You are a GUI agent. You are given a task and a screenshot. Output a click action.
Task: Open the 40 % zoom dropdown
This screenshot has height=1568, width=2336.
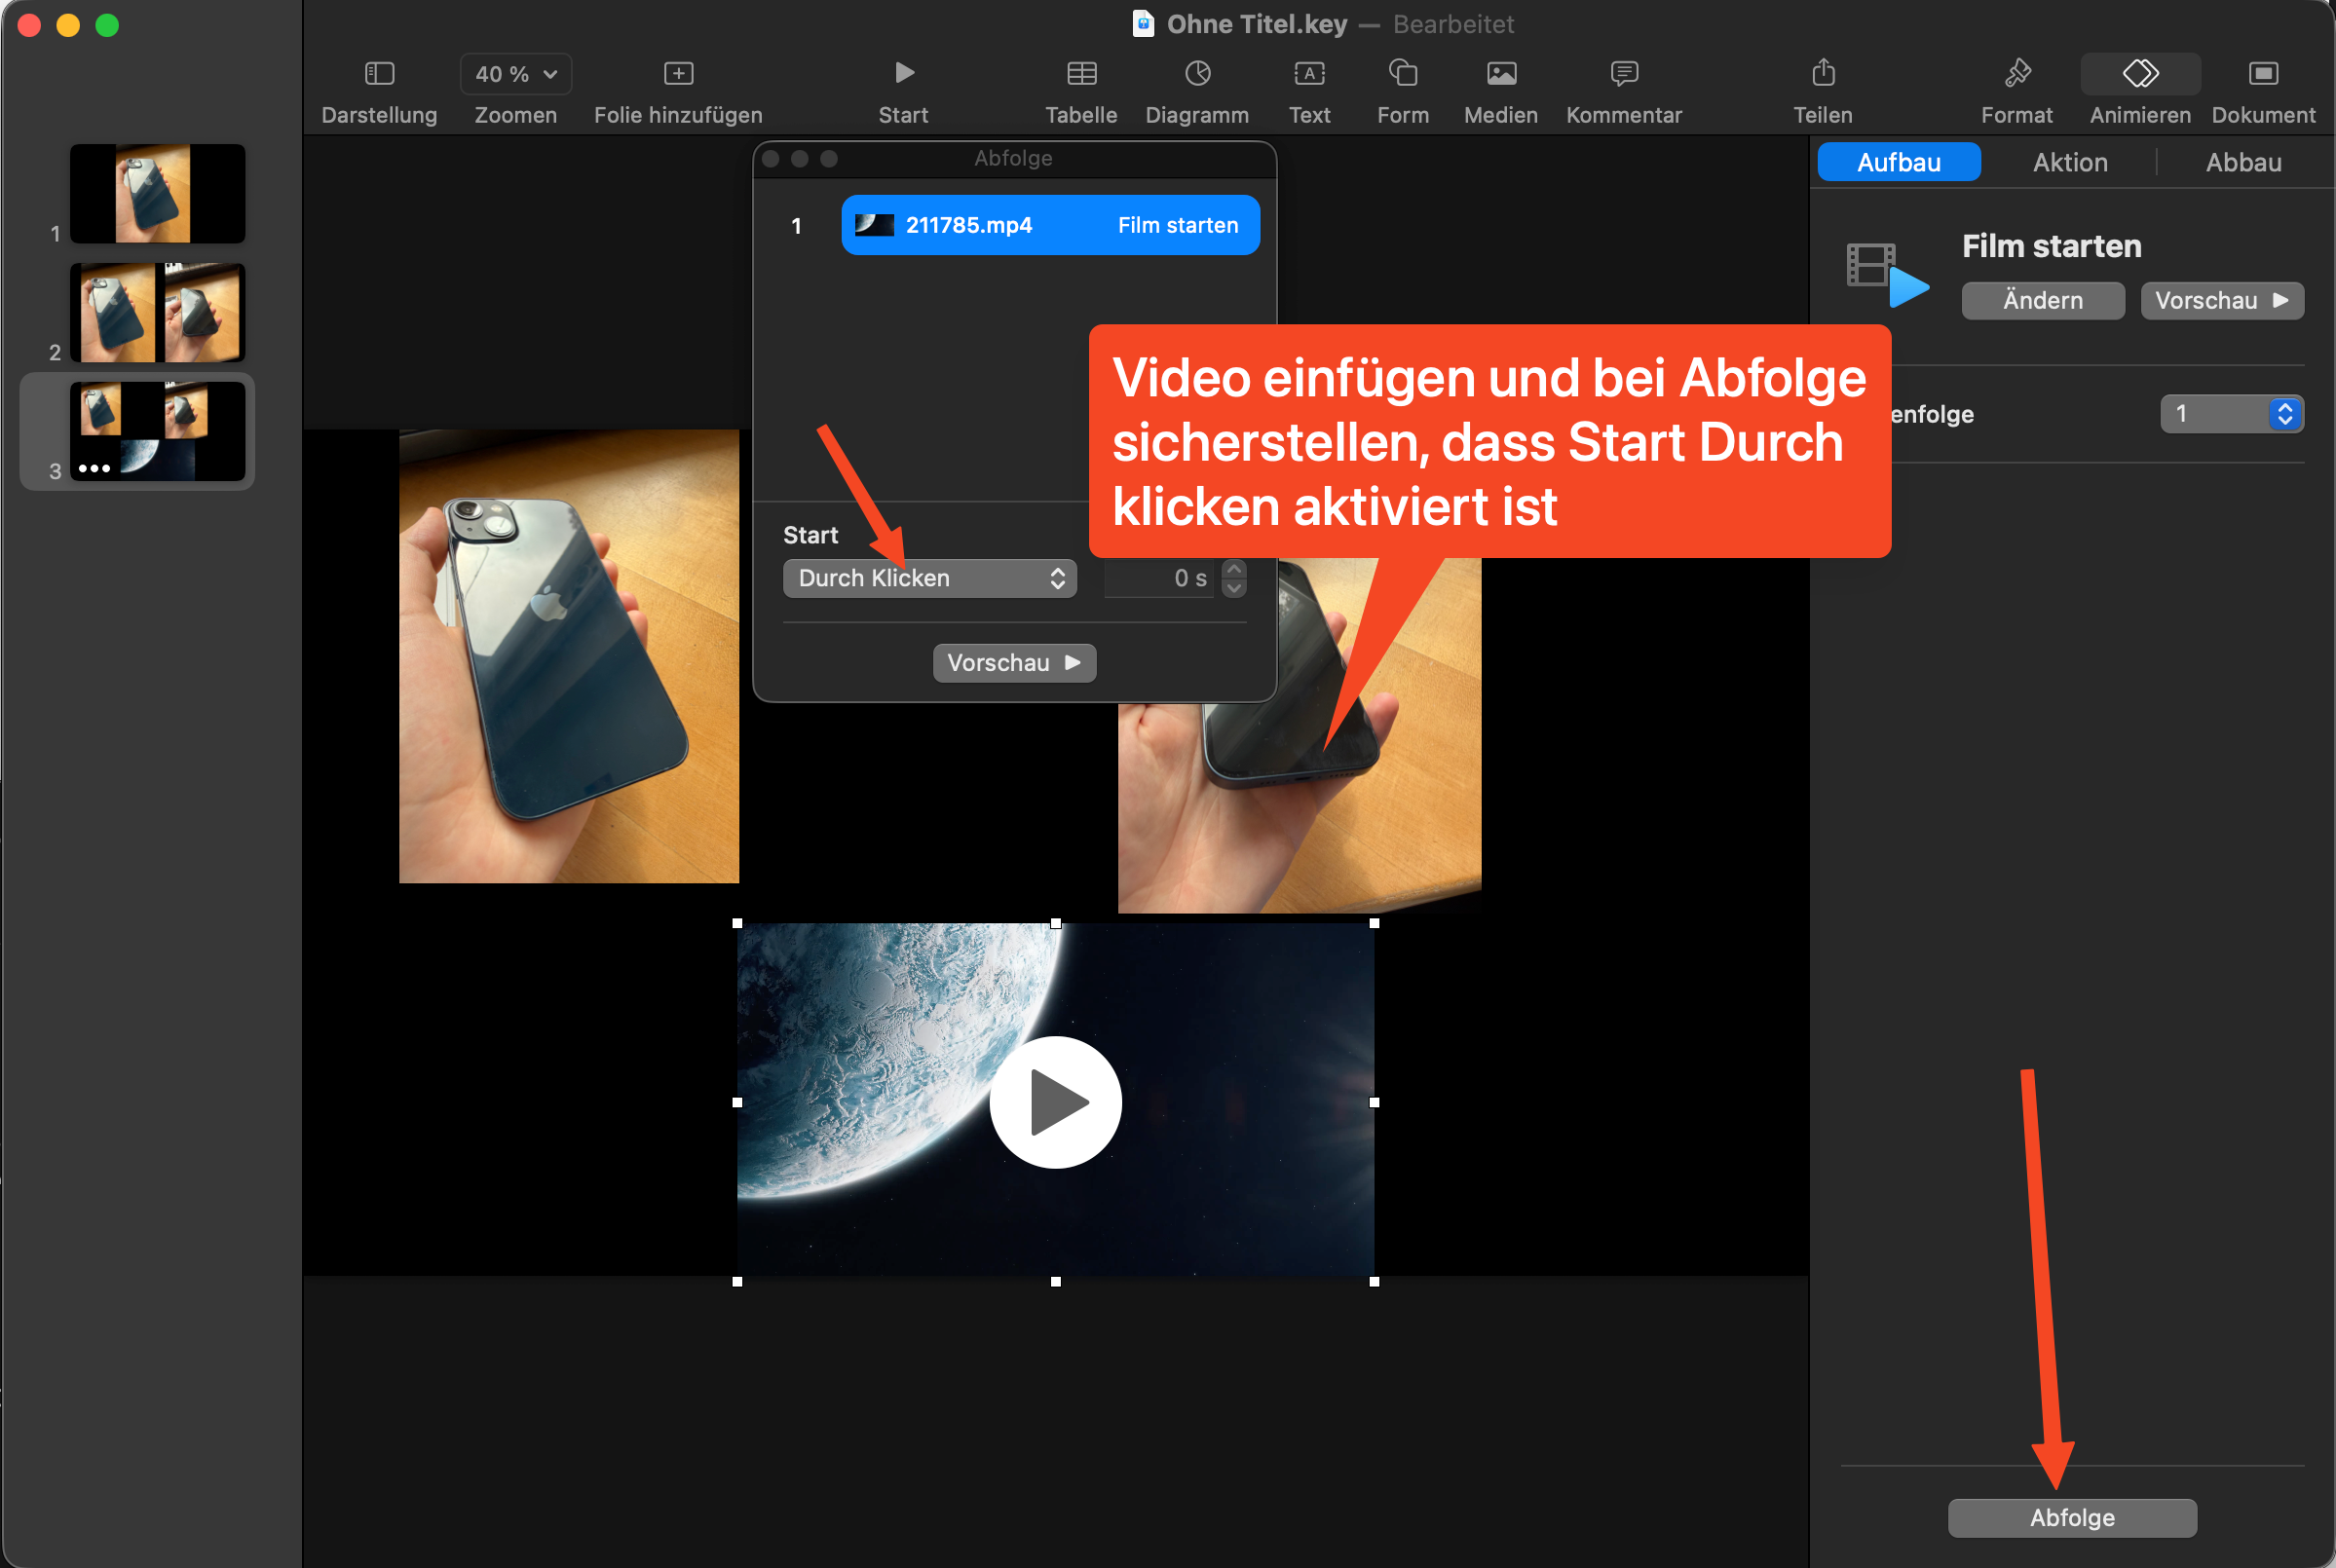pyautogui.click(x=516, y=74)
